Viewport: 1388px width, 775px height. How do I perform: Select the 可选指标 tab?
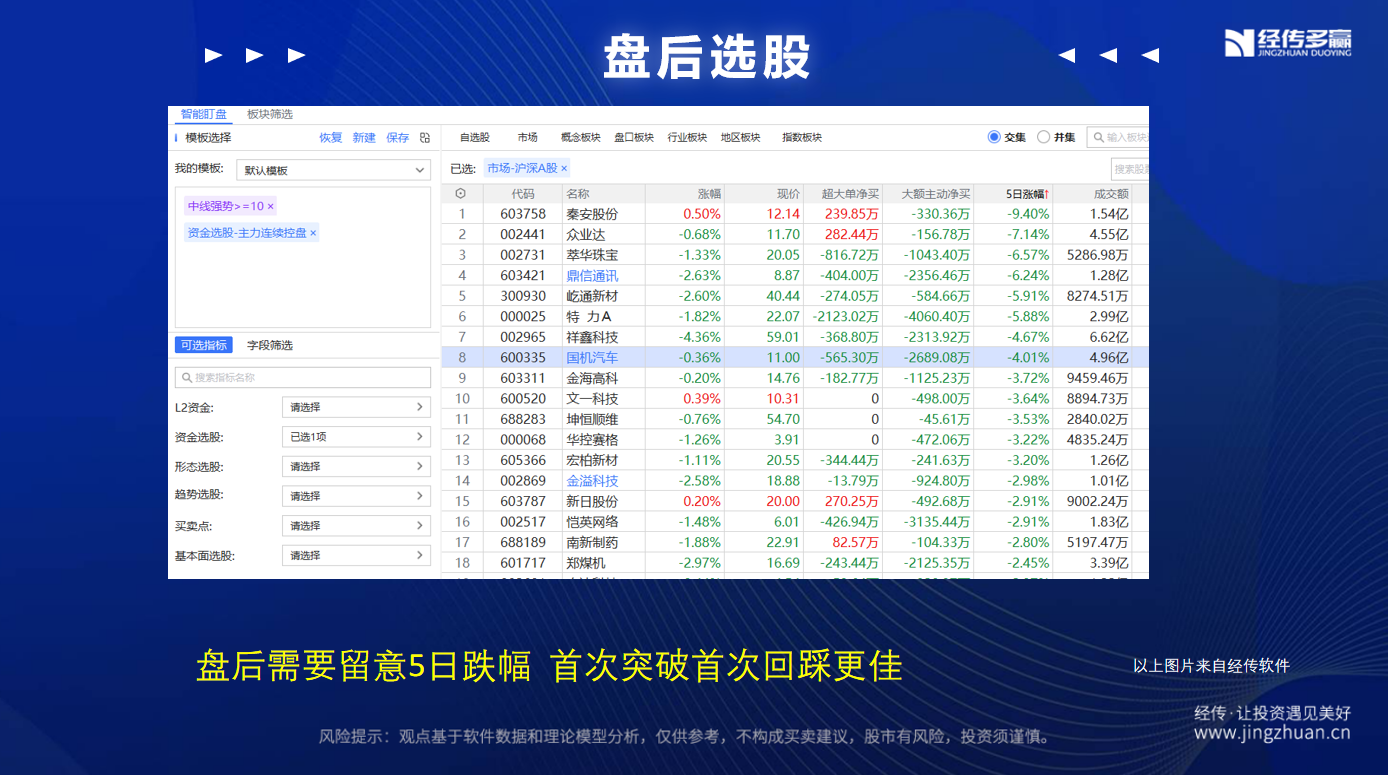click(204, 345)
